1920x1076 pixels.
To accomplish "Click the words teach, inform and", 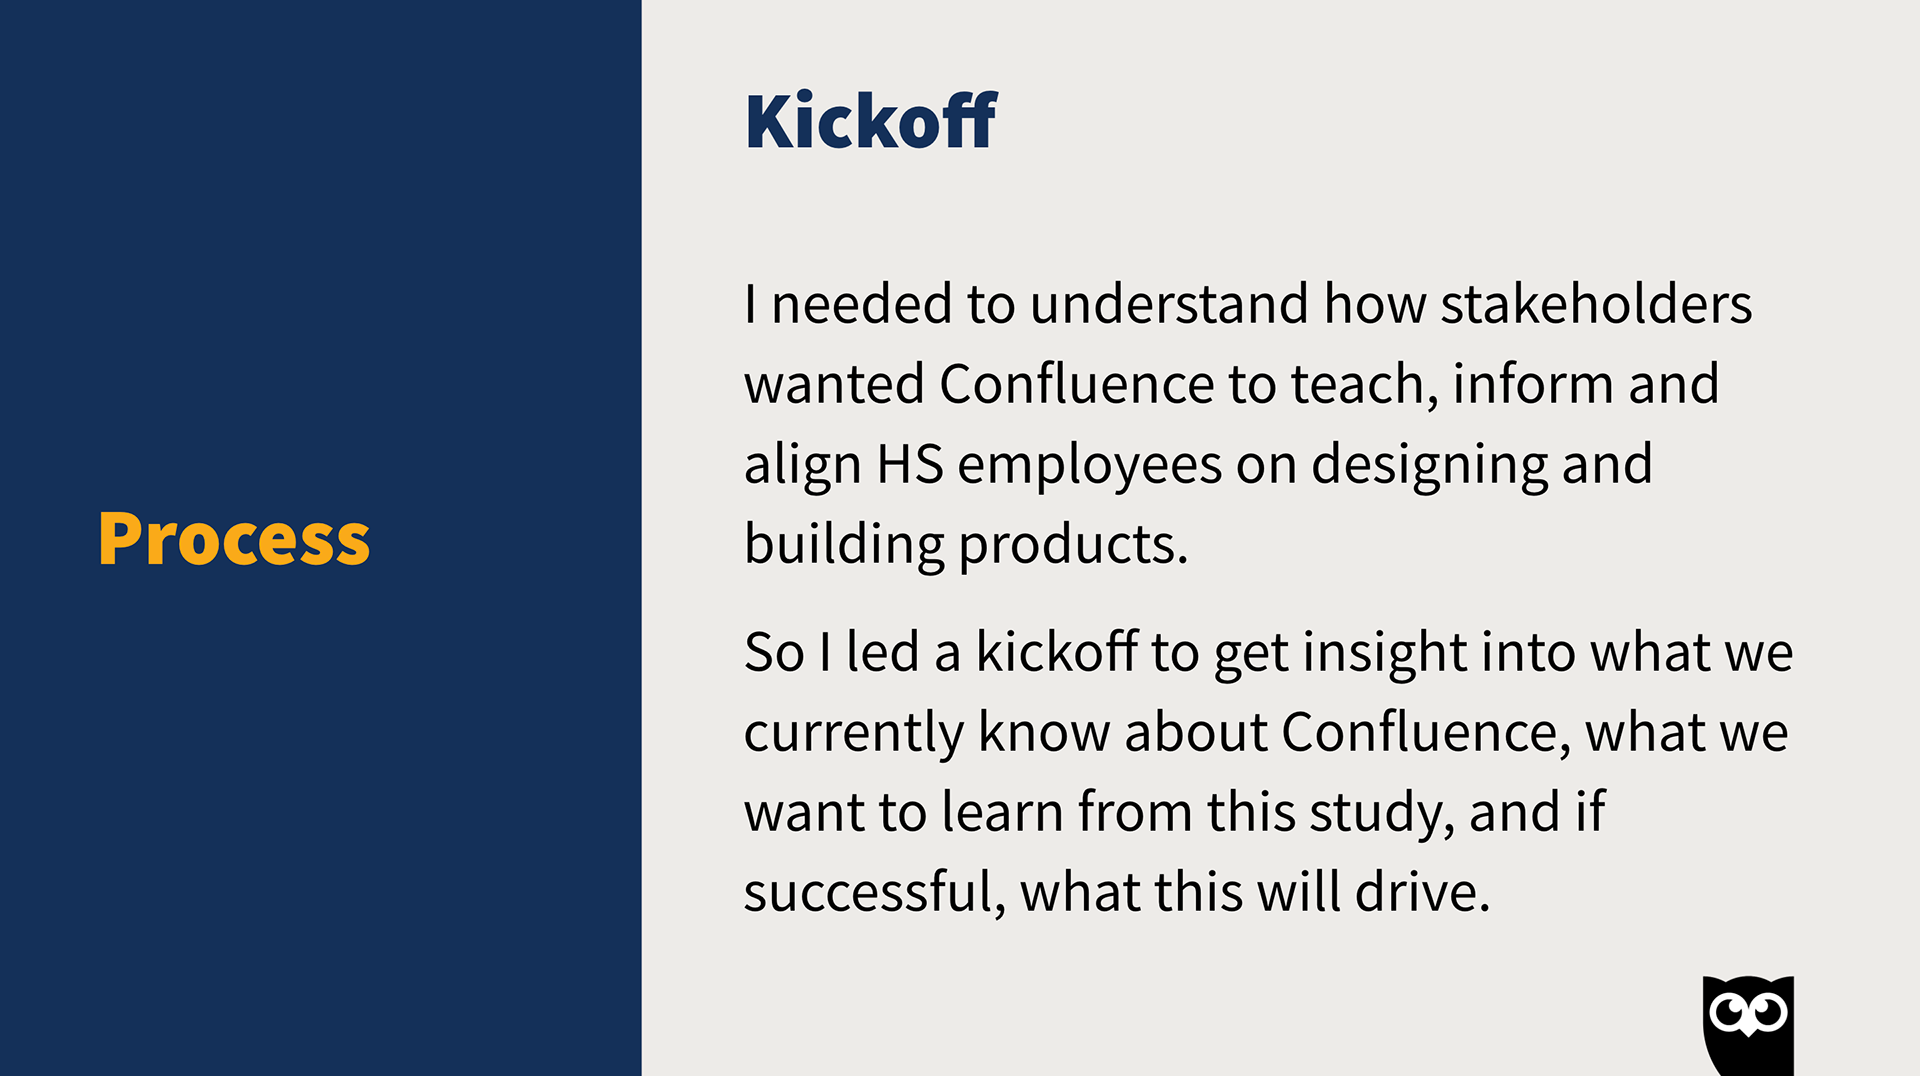I will point(1505,384).
